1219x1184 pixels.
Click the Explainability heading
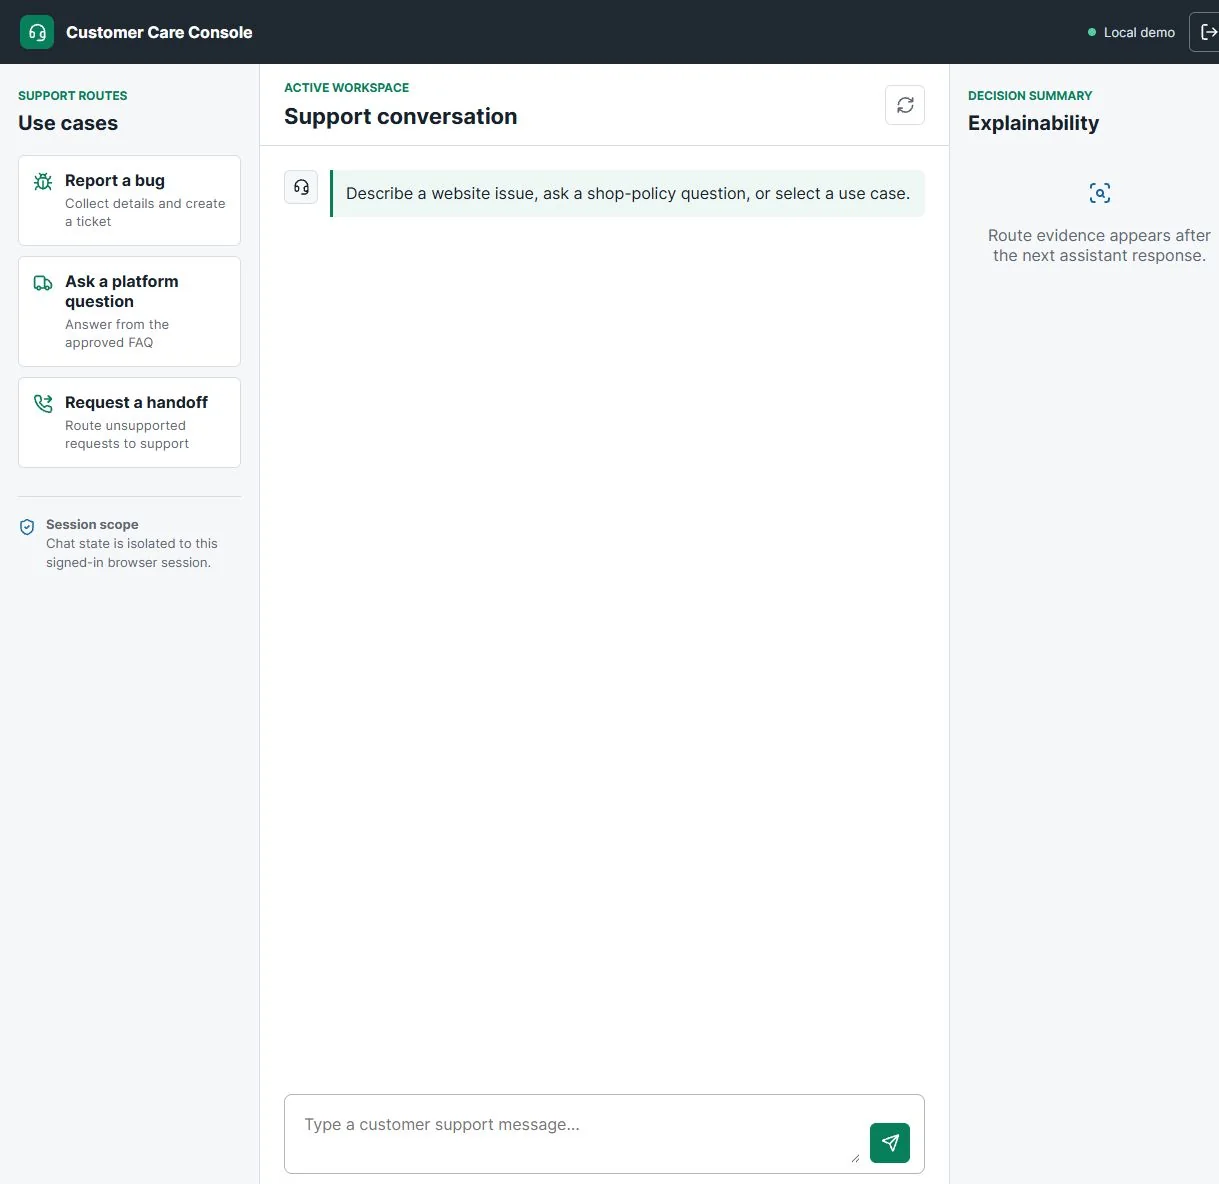(x=1033, y=123)
